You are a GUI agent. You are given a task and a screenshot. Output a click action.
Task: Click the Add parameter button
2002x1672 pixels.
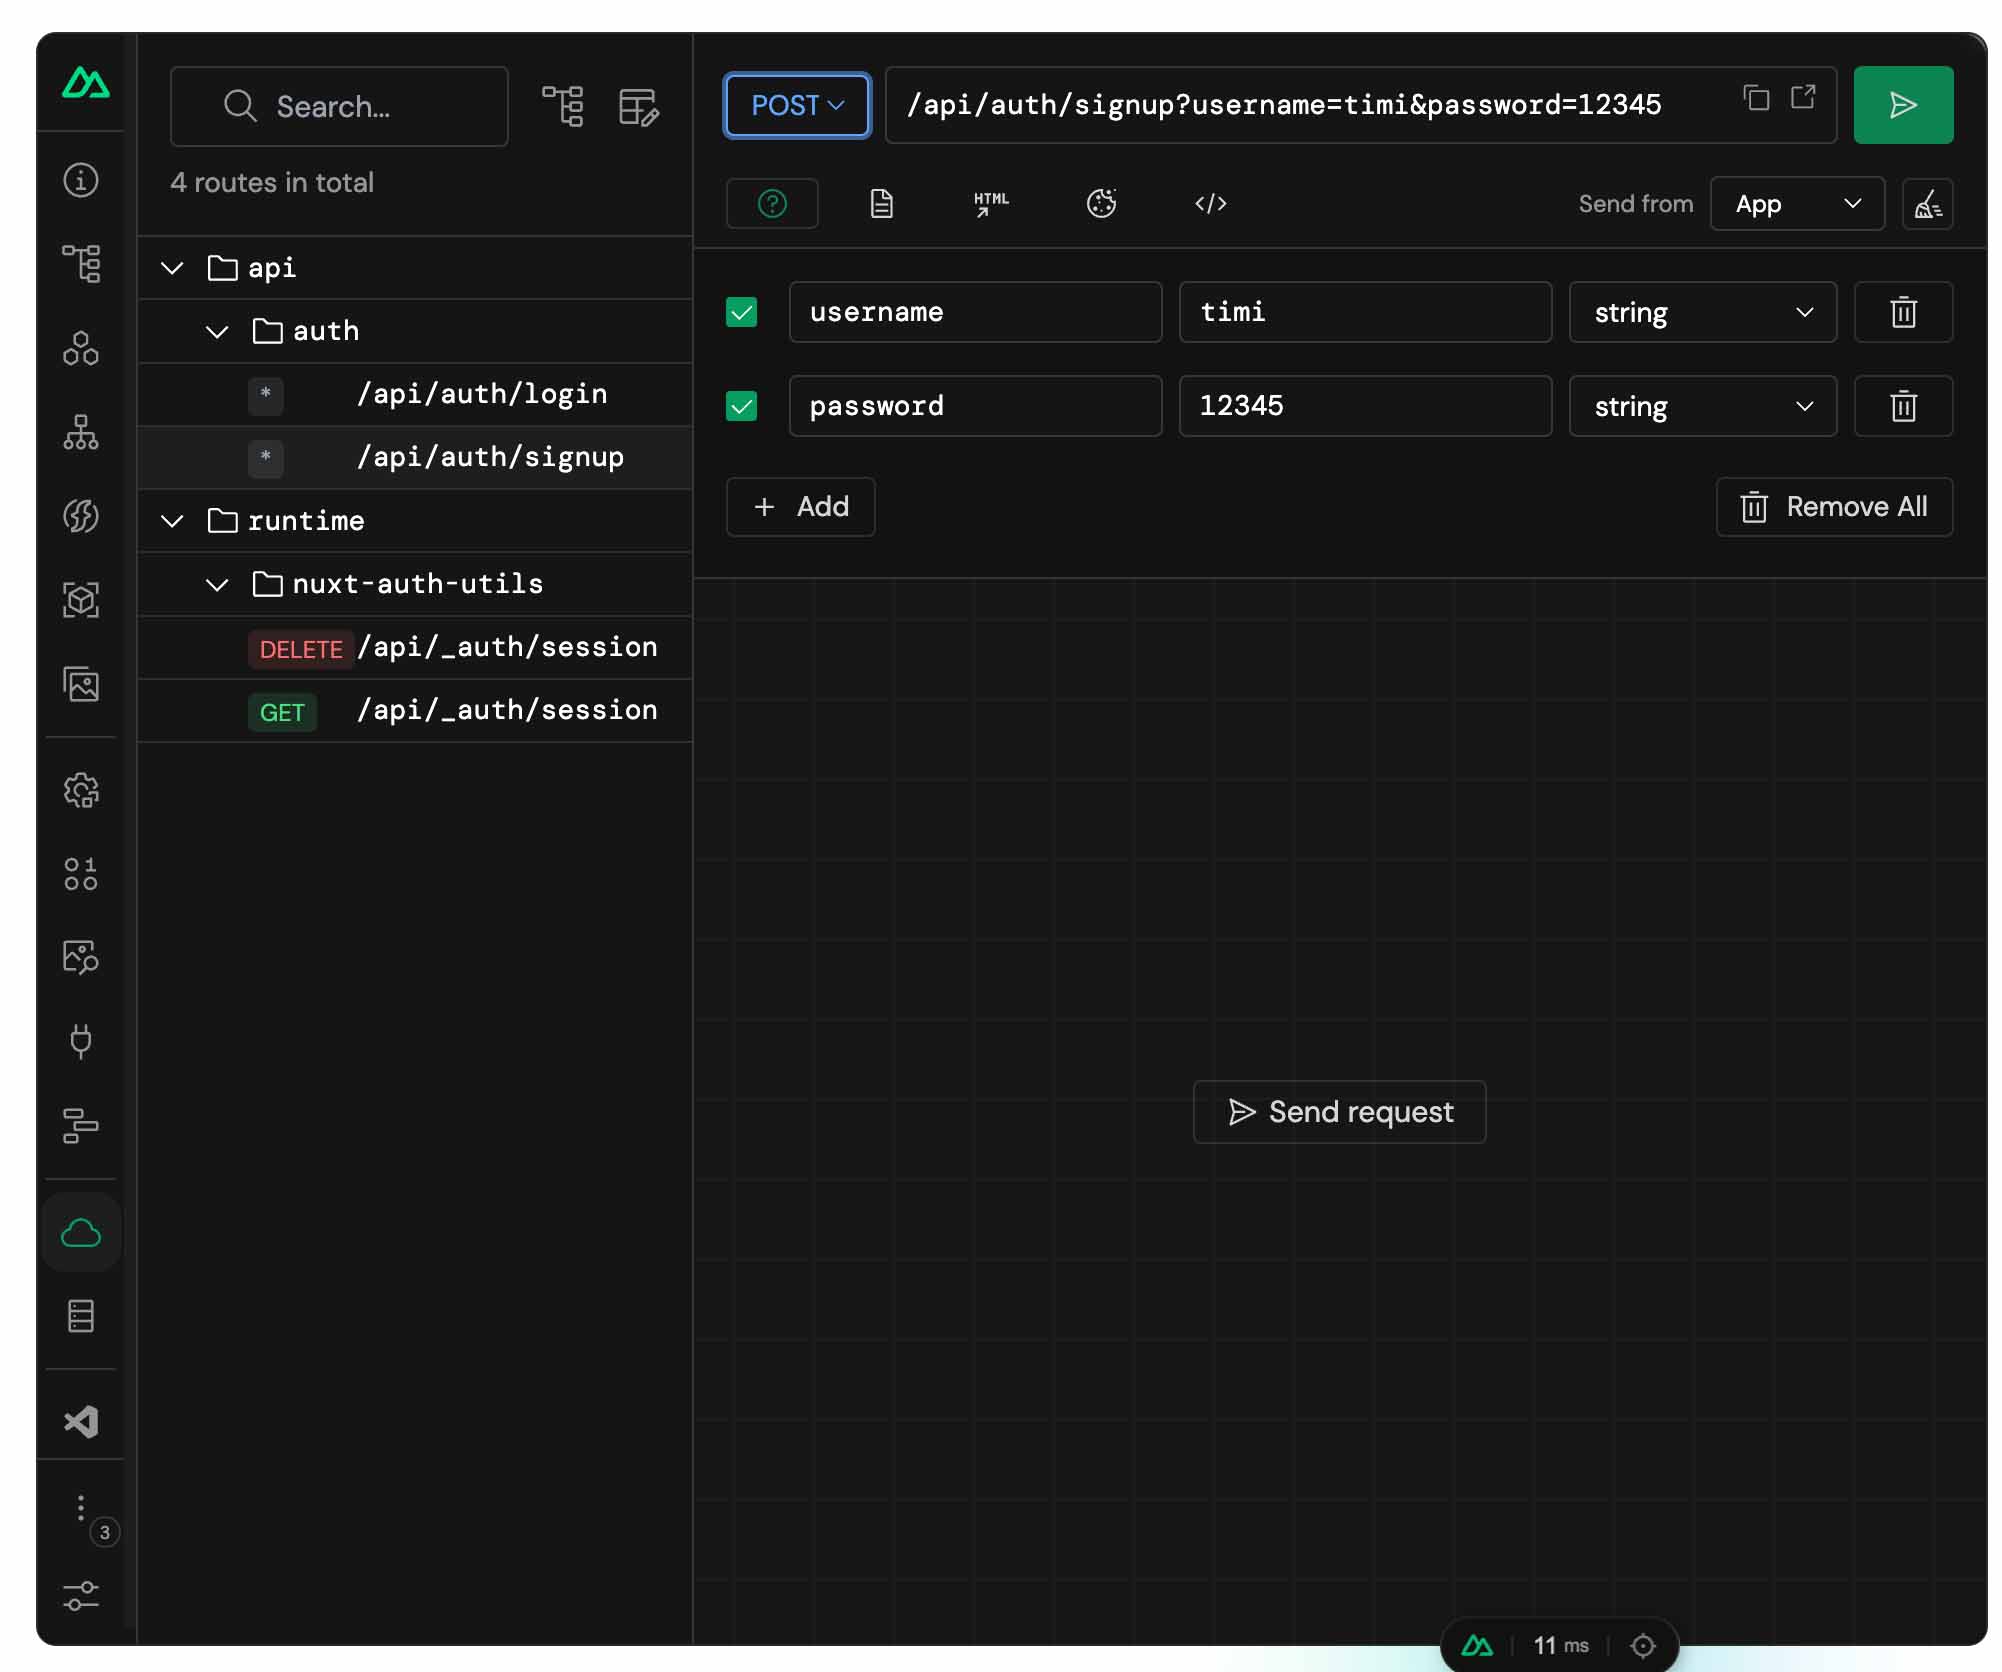[801, 505]
